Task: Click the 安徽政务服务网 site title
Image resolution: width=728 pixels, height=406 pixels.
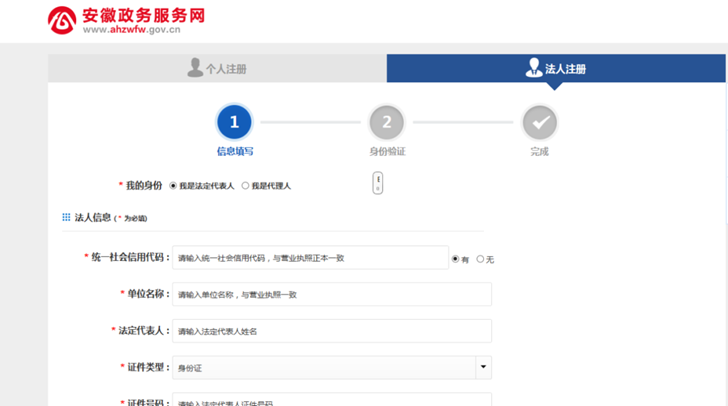Action: click(143, 15)
